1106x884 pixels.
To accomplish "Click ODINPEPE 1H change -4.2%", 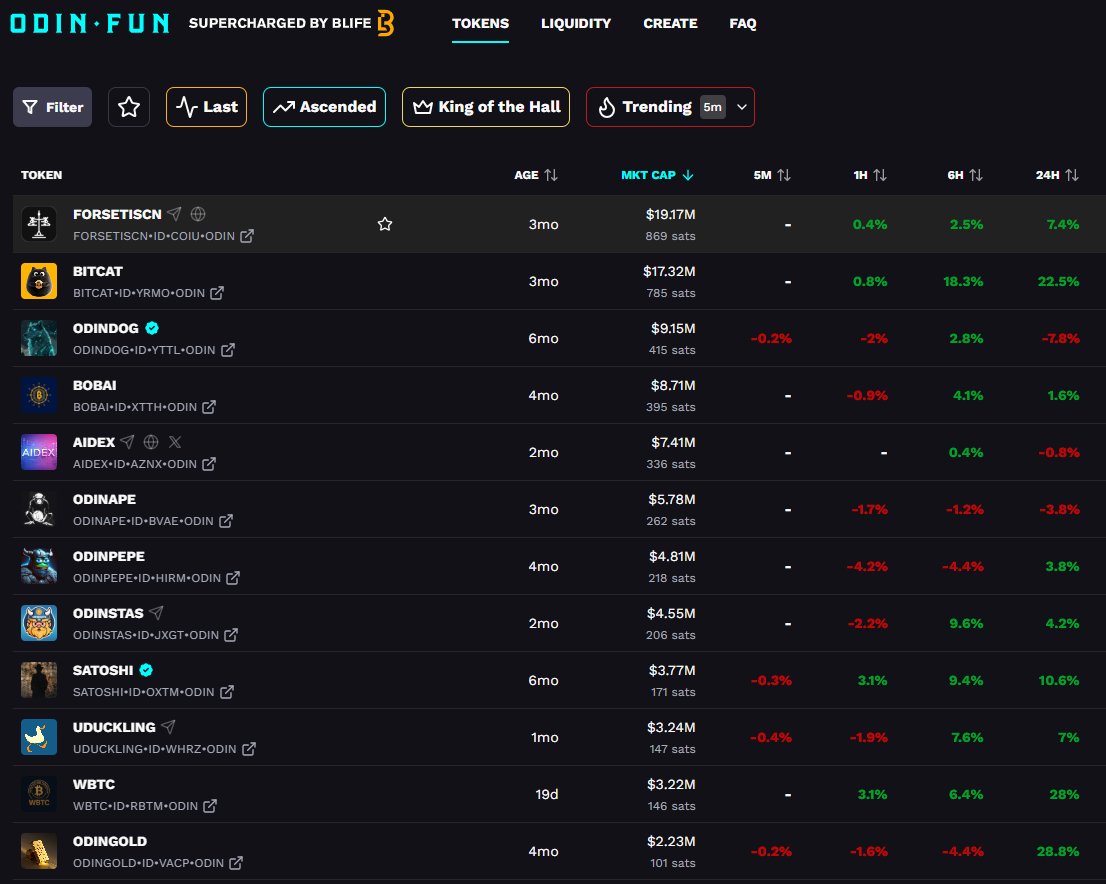I will (867, 567).
